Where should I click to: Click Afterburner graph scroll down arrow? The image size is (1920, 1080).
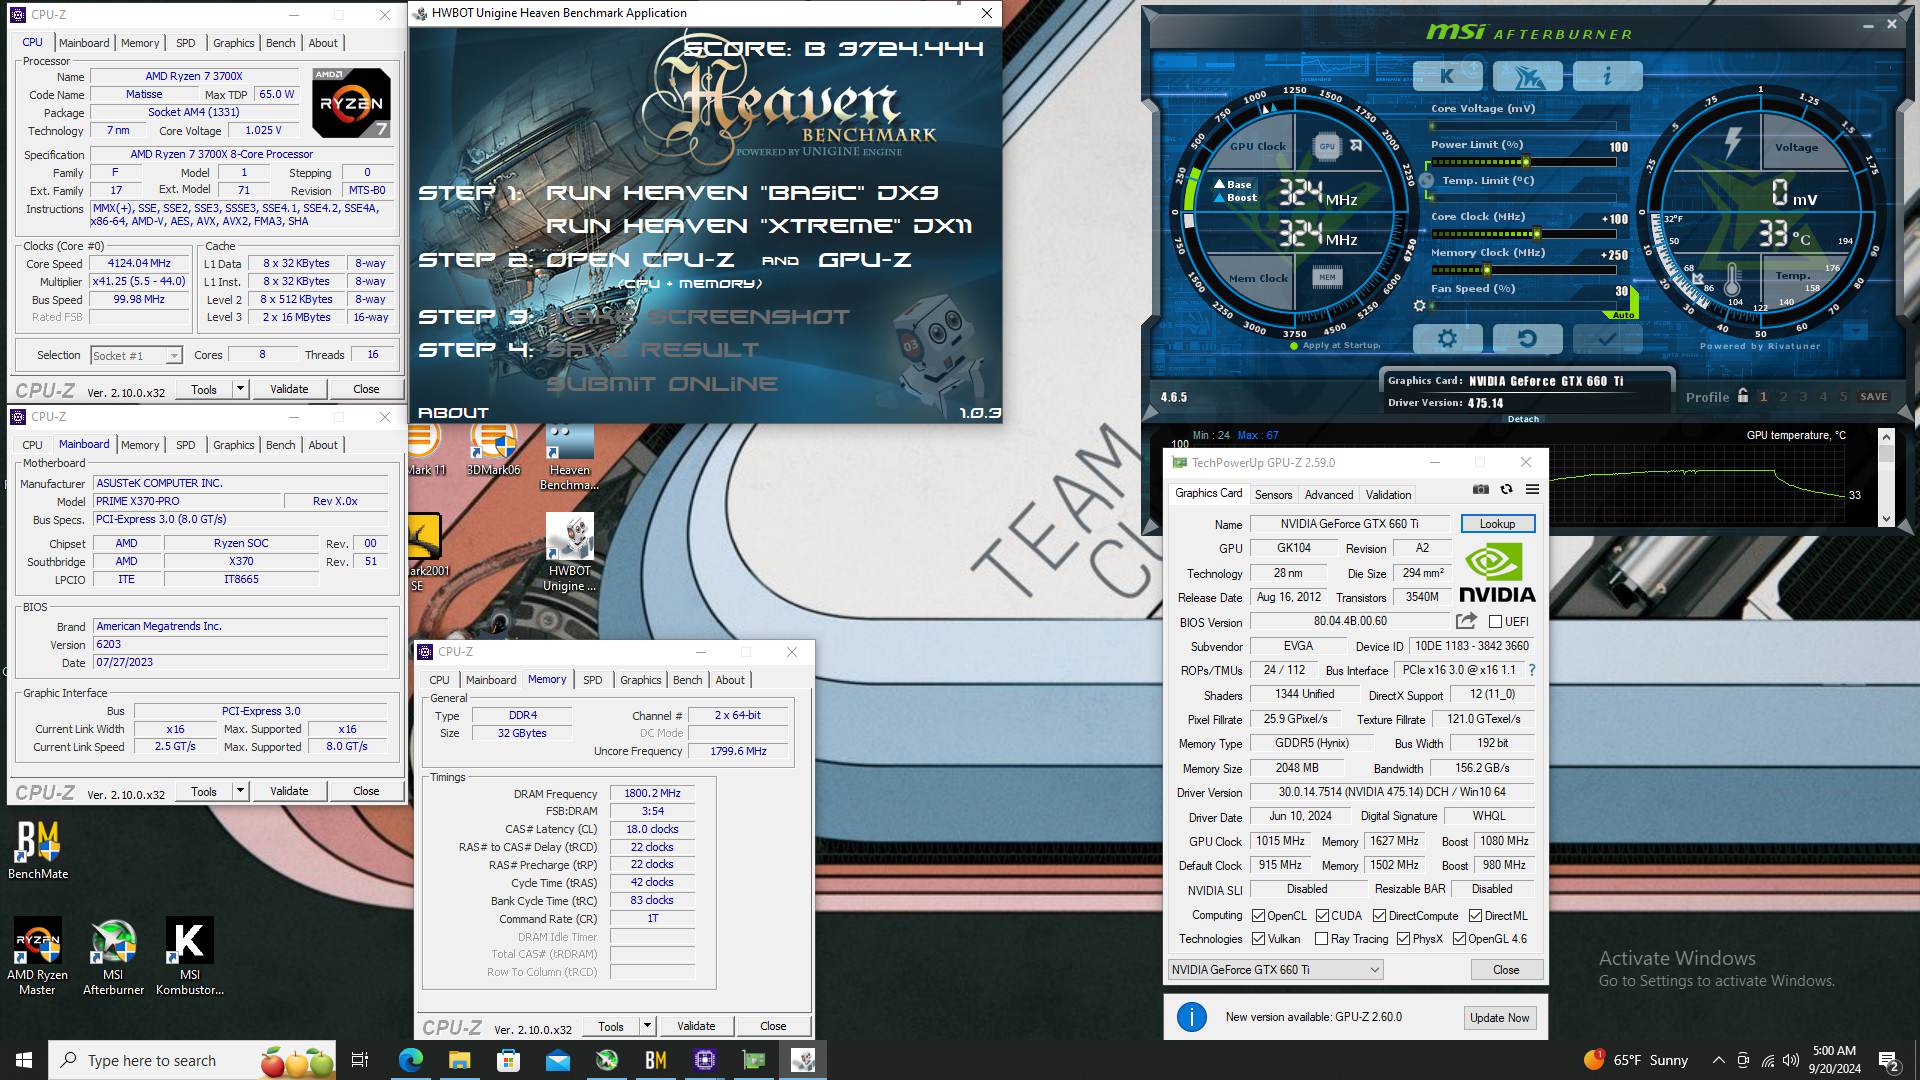(x=1886, y=519)
